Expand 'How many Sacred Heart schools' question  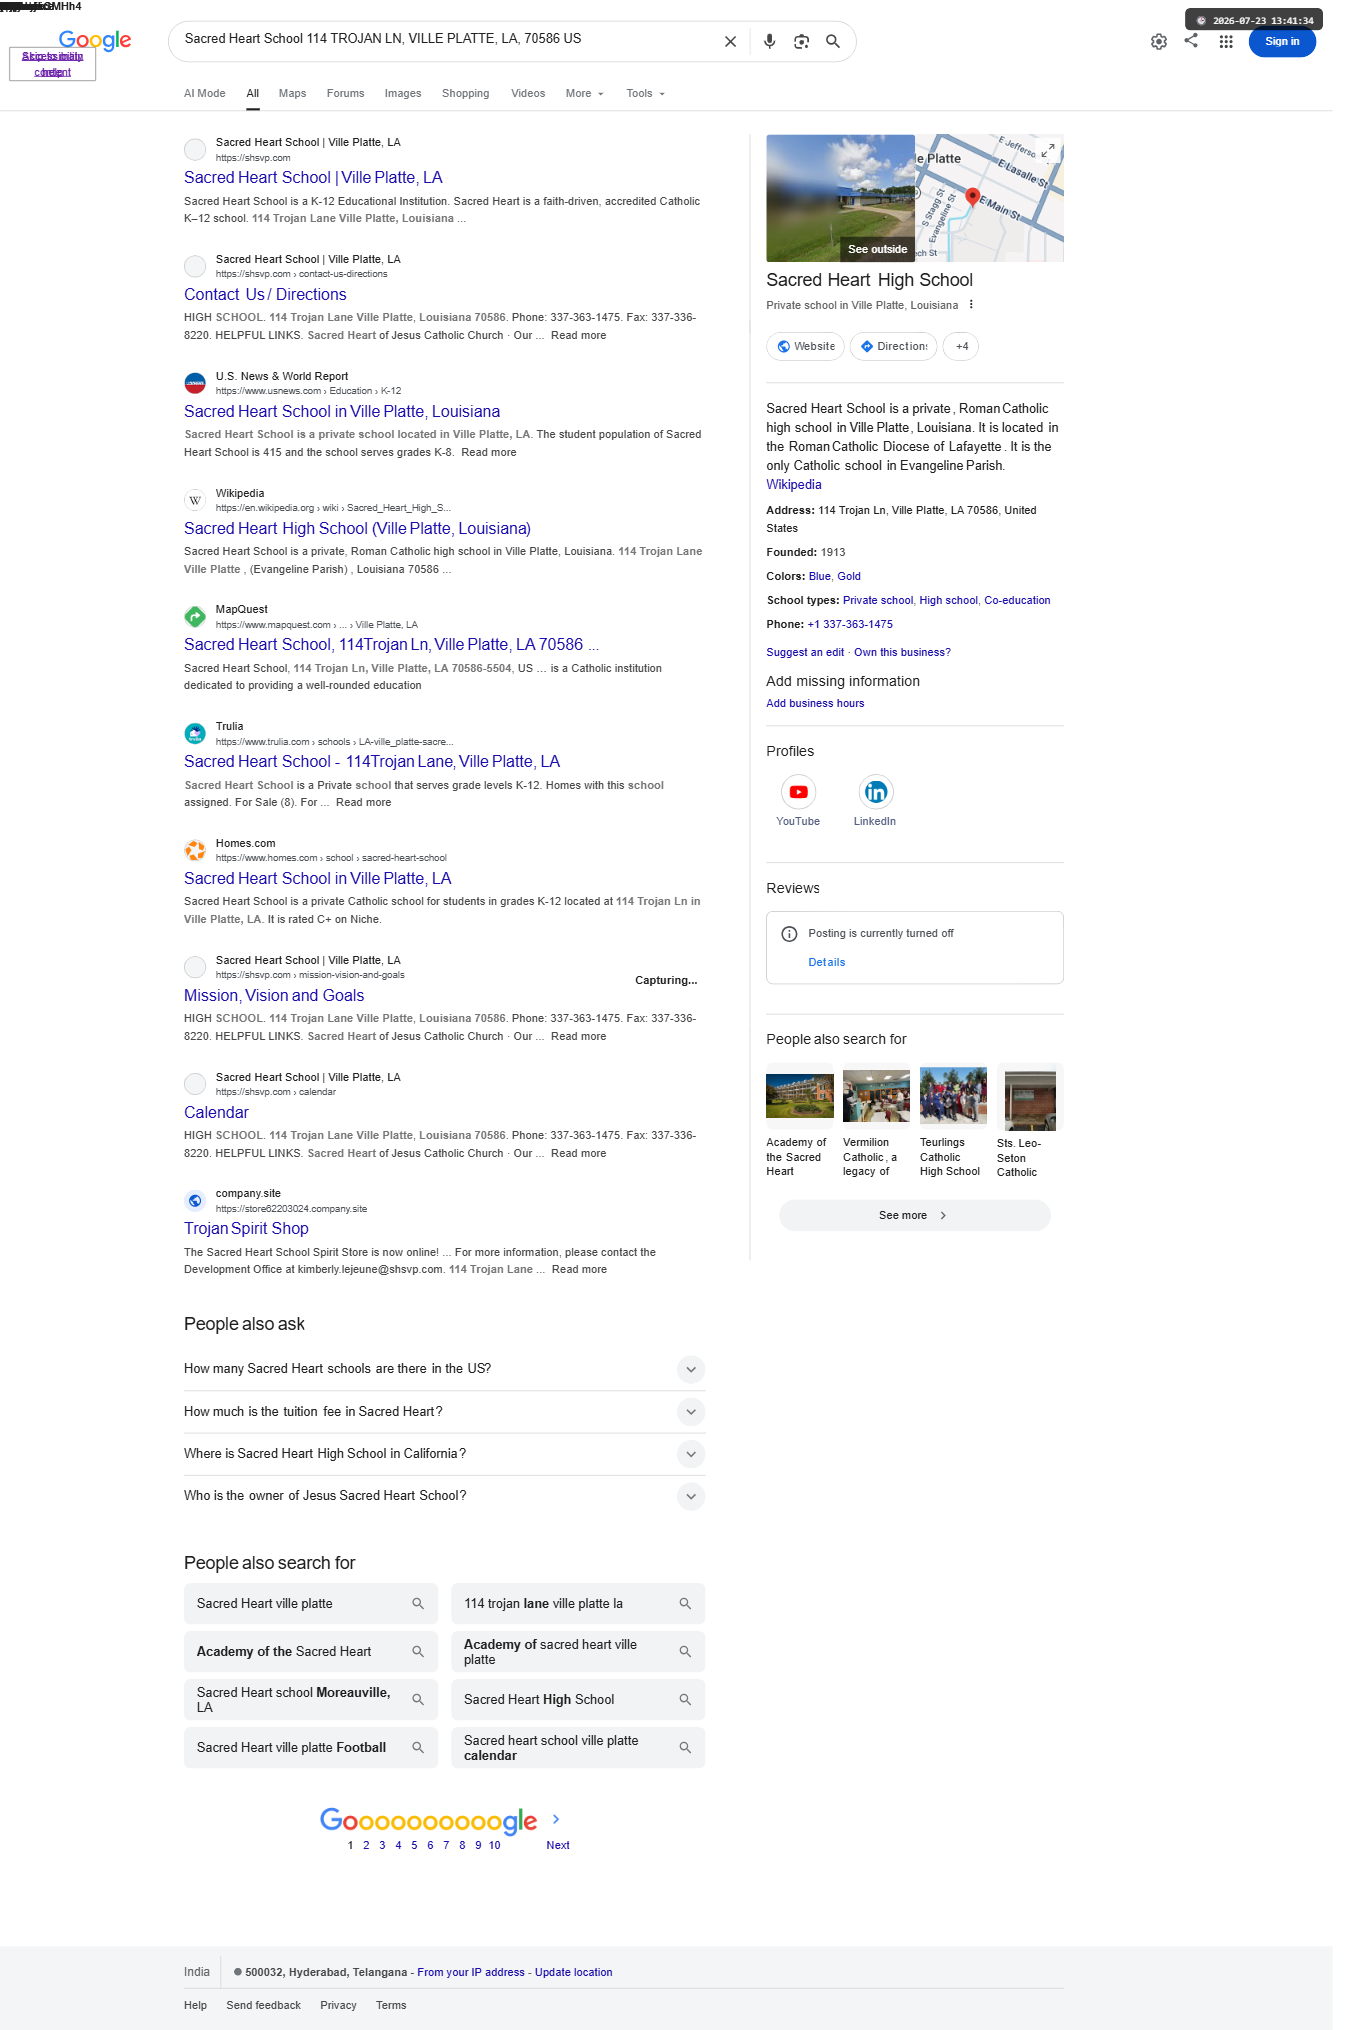(691, 1369)
